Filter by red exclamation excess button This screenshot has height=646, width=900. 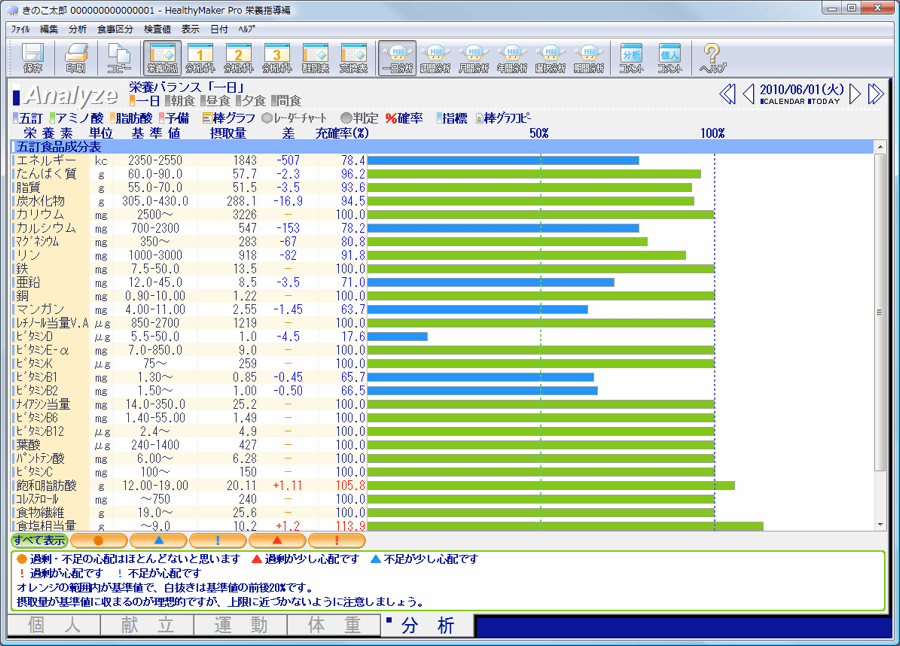pos(337,540)
